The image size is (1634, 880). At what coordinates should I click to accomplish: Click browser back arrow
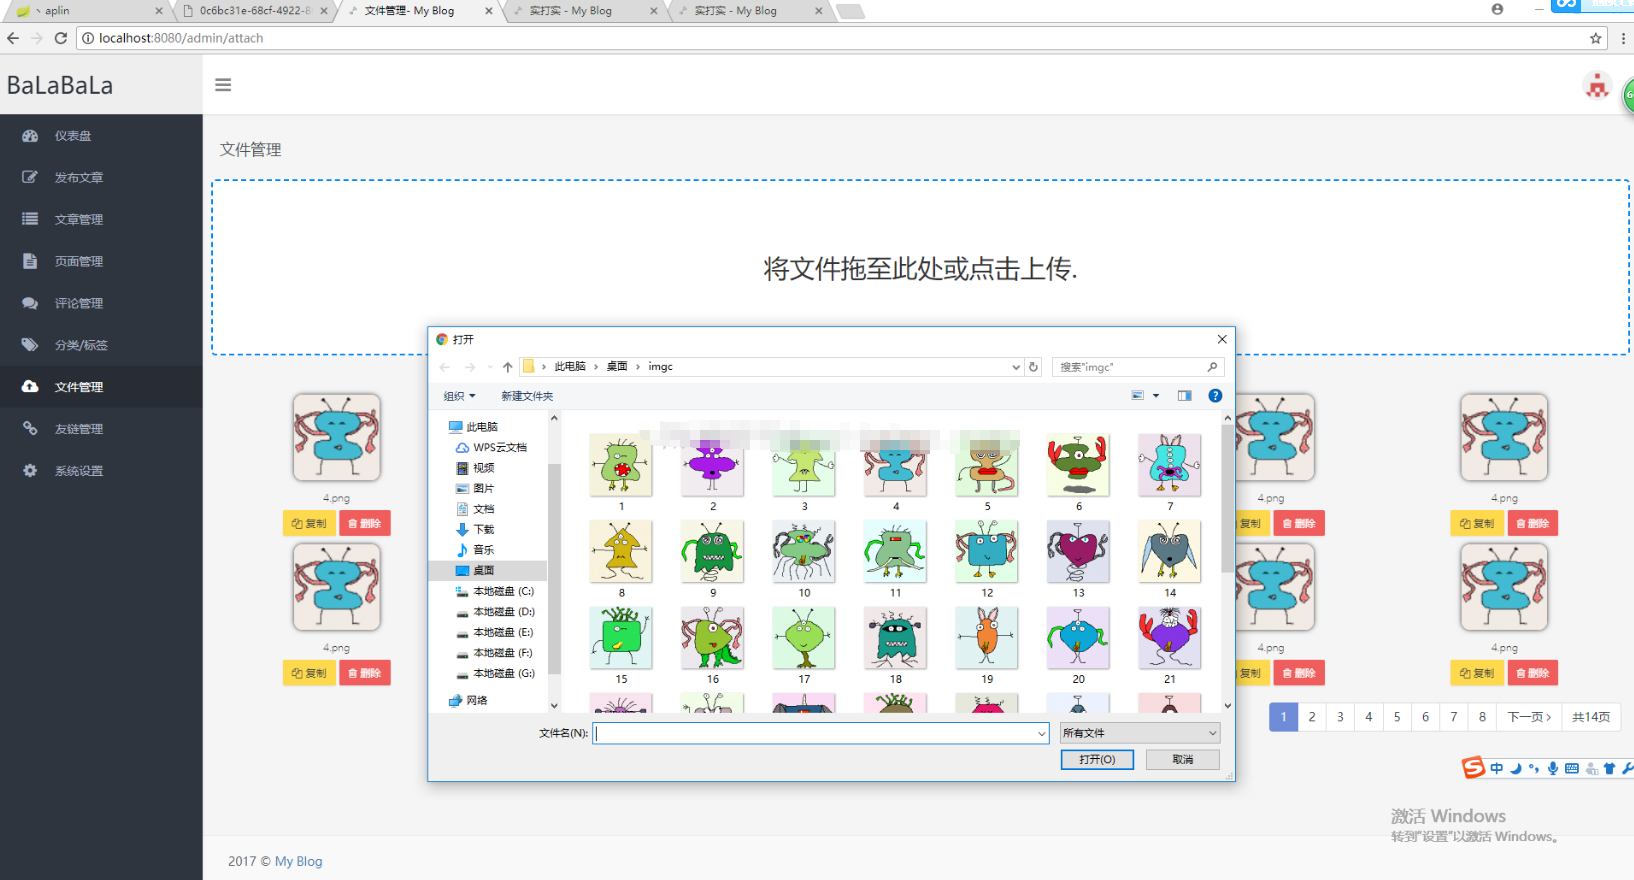tap(13, 38)
